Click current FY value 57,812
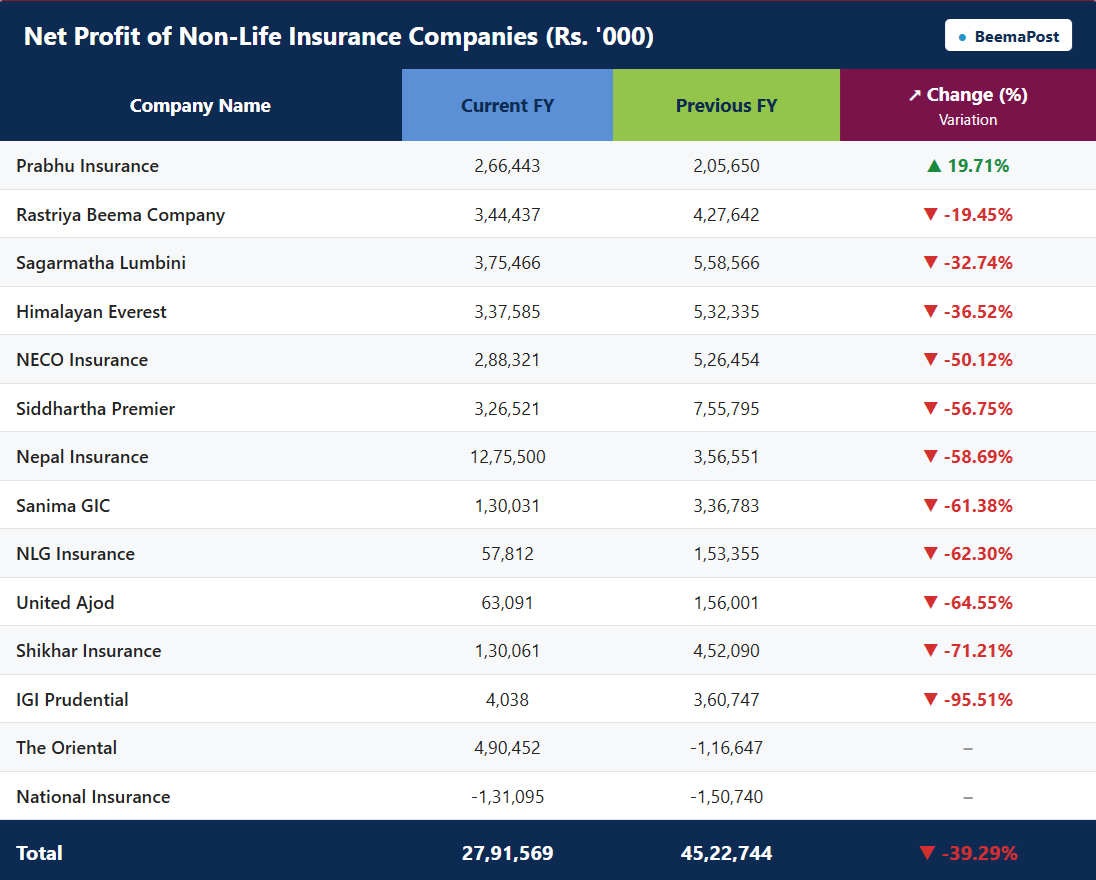The width and height of the screenshot is (1096, 880). pyautogui.click(x=507, y=554)
